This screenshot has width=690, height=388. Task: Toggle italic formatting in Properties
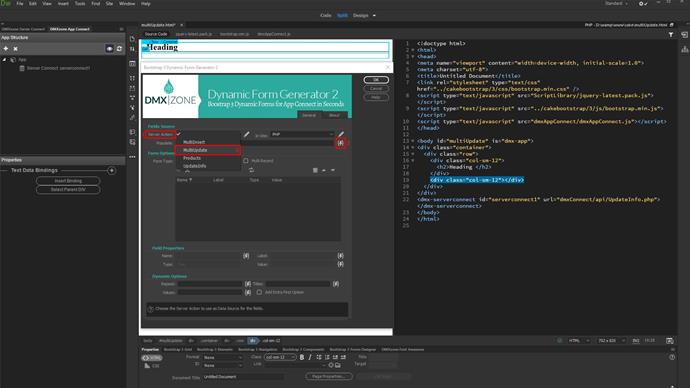click(310, 357)
